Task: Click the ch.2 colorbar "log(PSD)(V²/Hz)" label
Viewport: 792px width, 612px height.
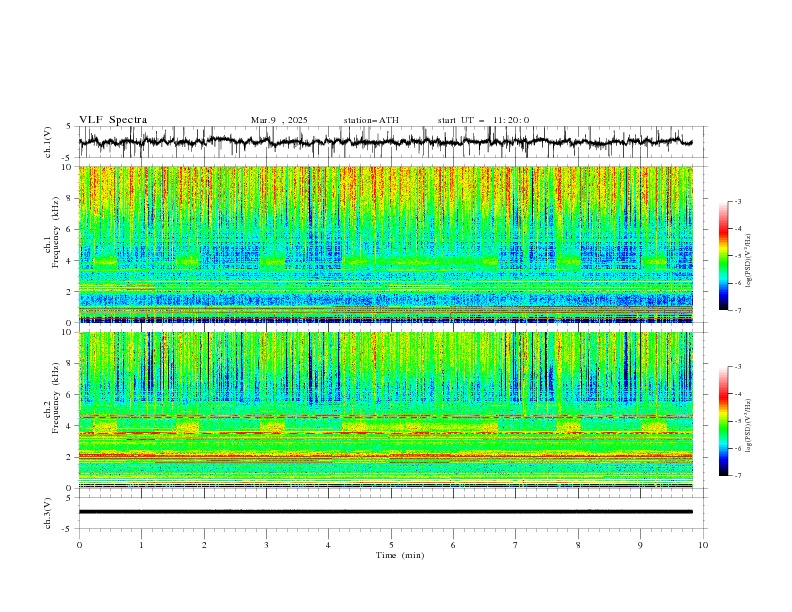Action: point(748,425)
